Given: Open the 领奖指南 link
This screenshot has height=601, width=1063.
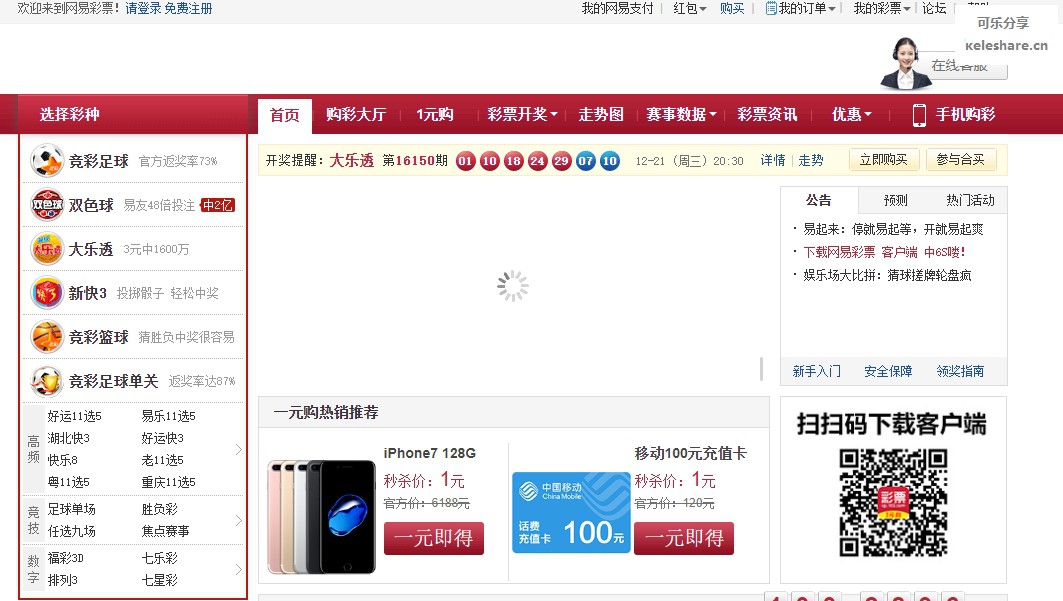Looking at the screenshot, I should (960, 371).
